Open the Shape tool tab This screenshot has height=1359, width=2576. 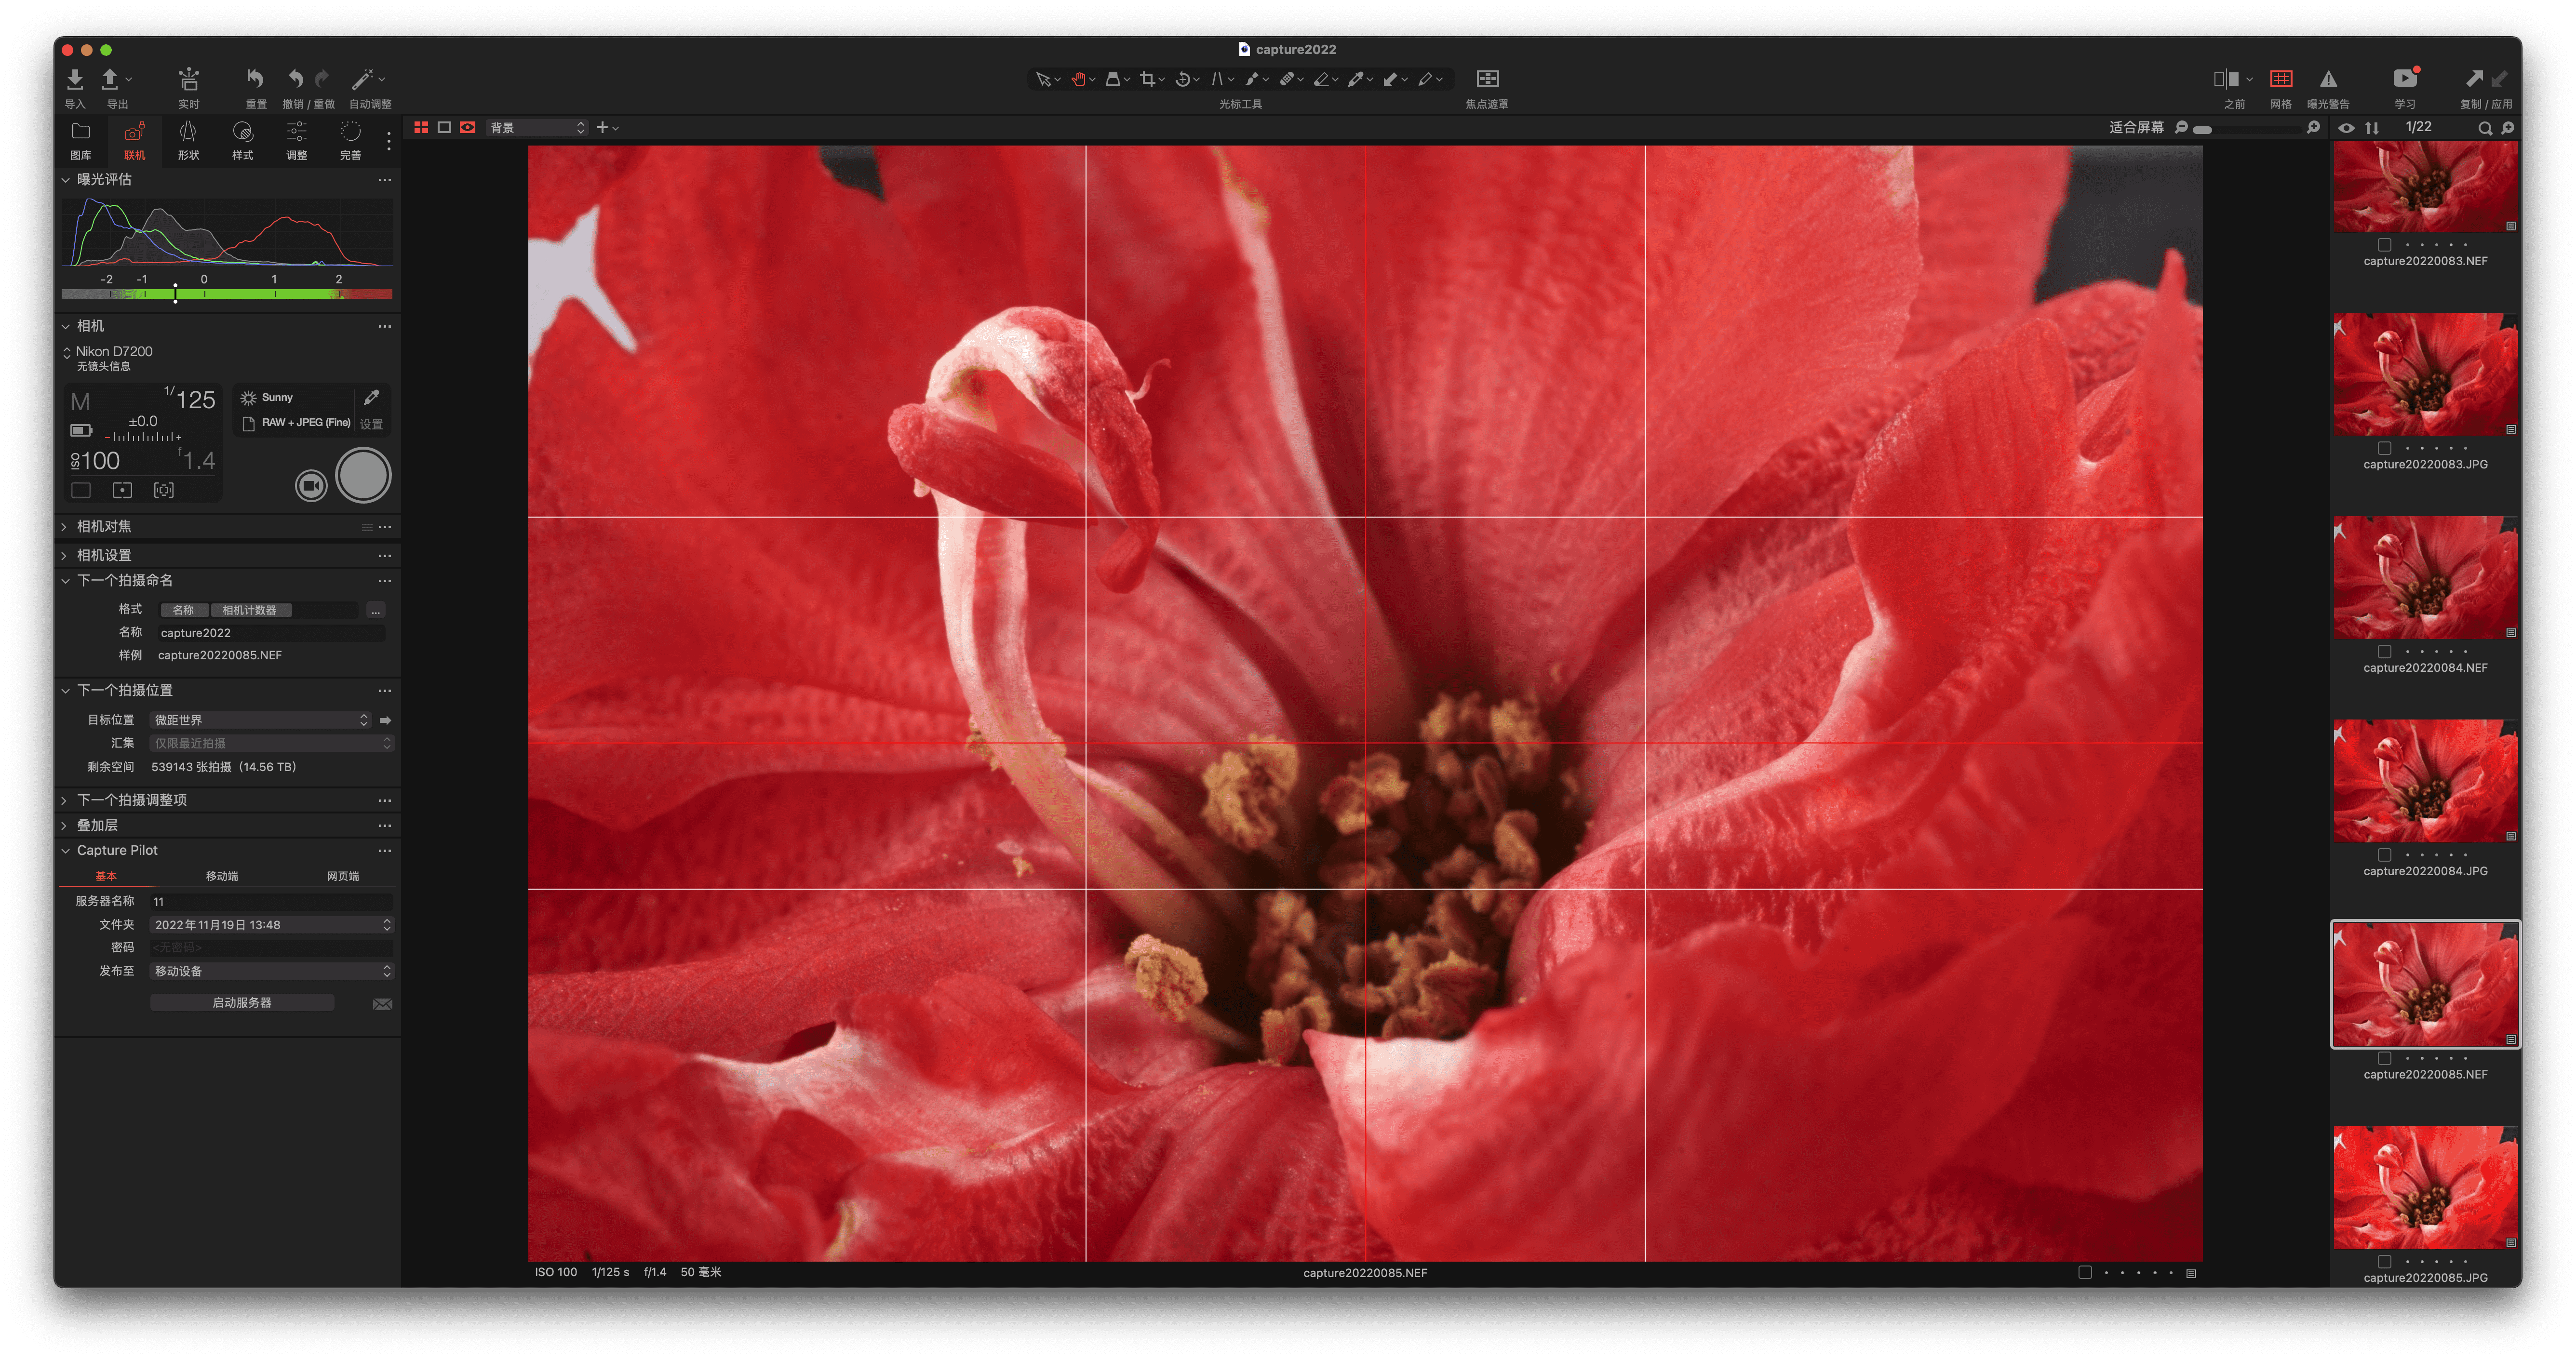(188, 138)
